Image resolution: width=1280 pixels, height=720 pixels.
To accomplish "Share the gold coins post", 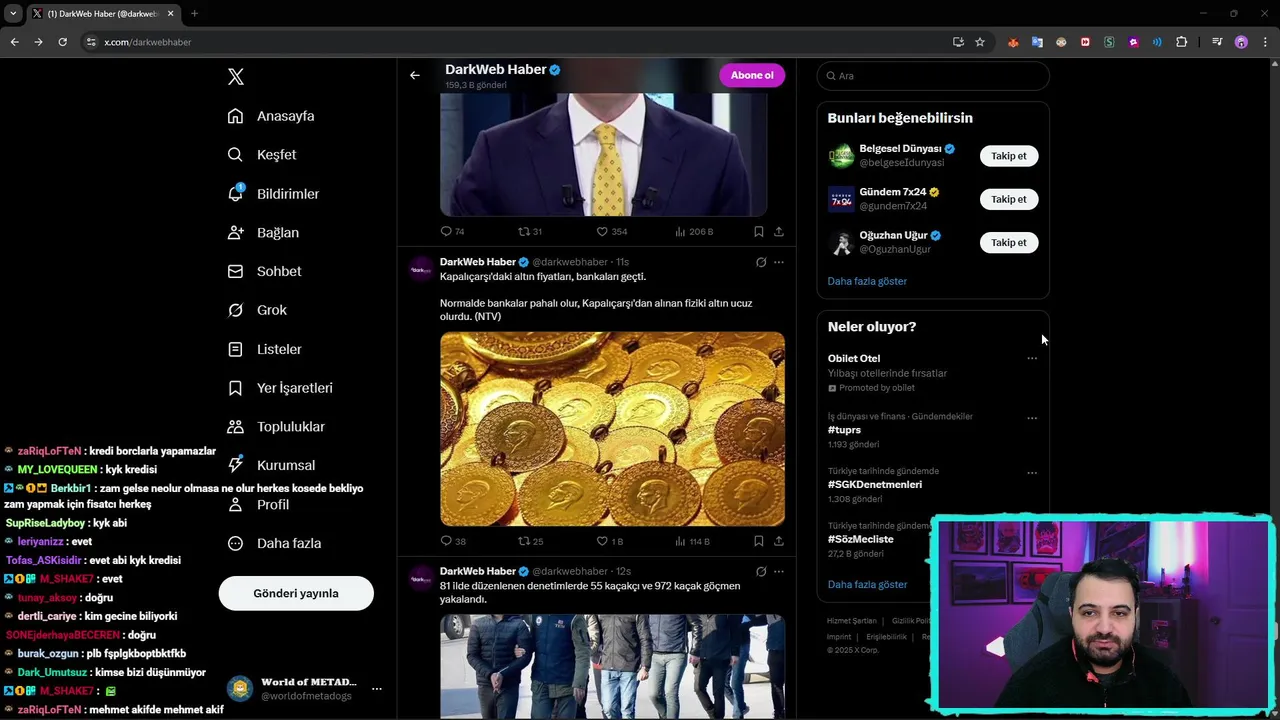I will point(778,541).
